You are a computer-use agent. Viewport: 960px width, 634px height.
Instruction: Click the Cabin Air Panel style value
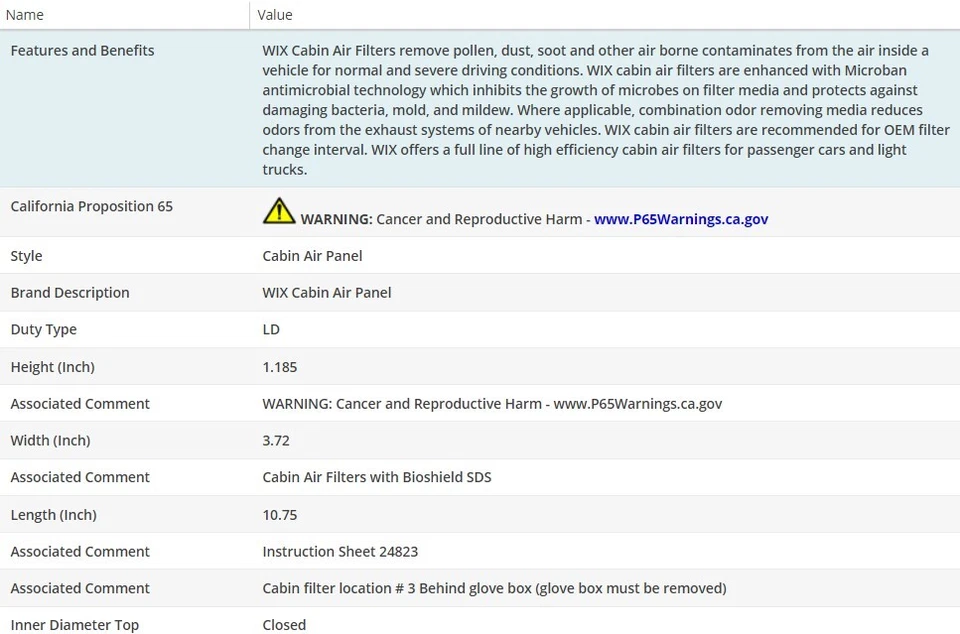click(x=312, y=256)
